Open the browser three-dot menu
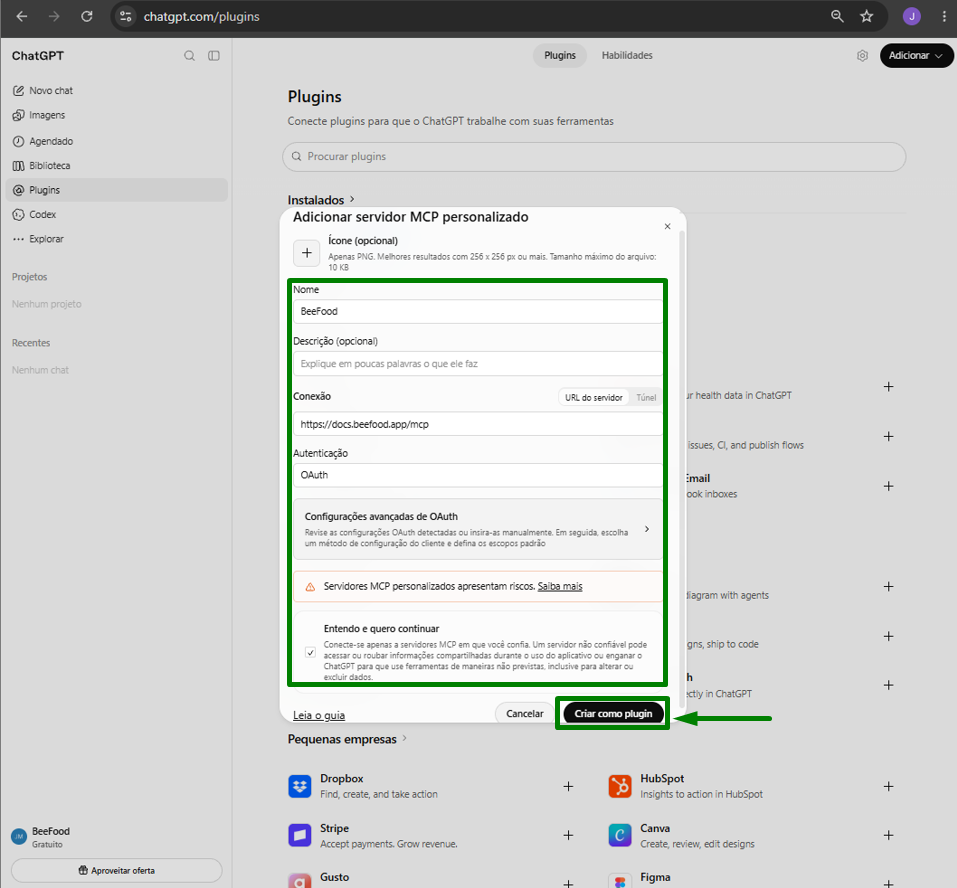 point(944,16)
